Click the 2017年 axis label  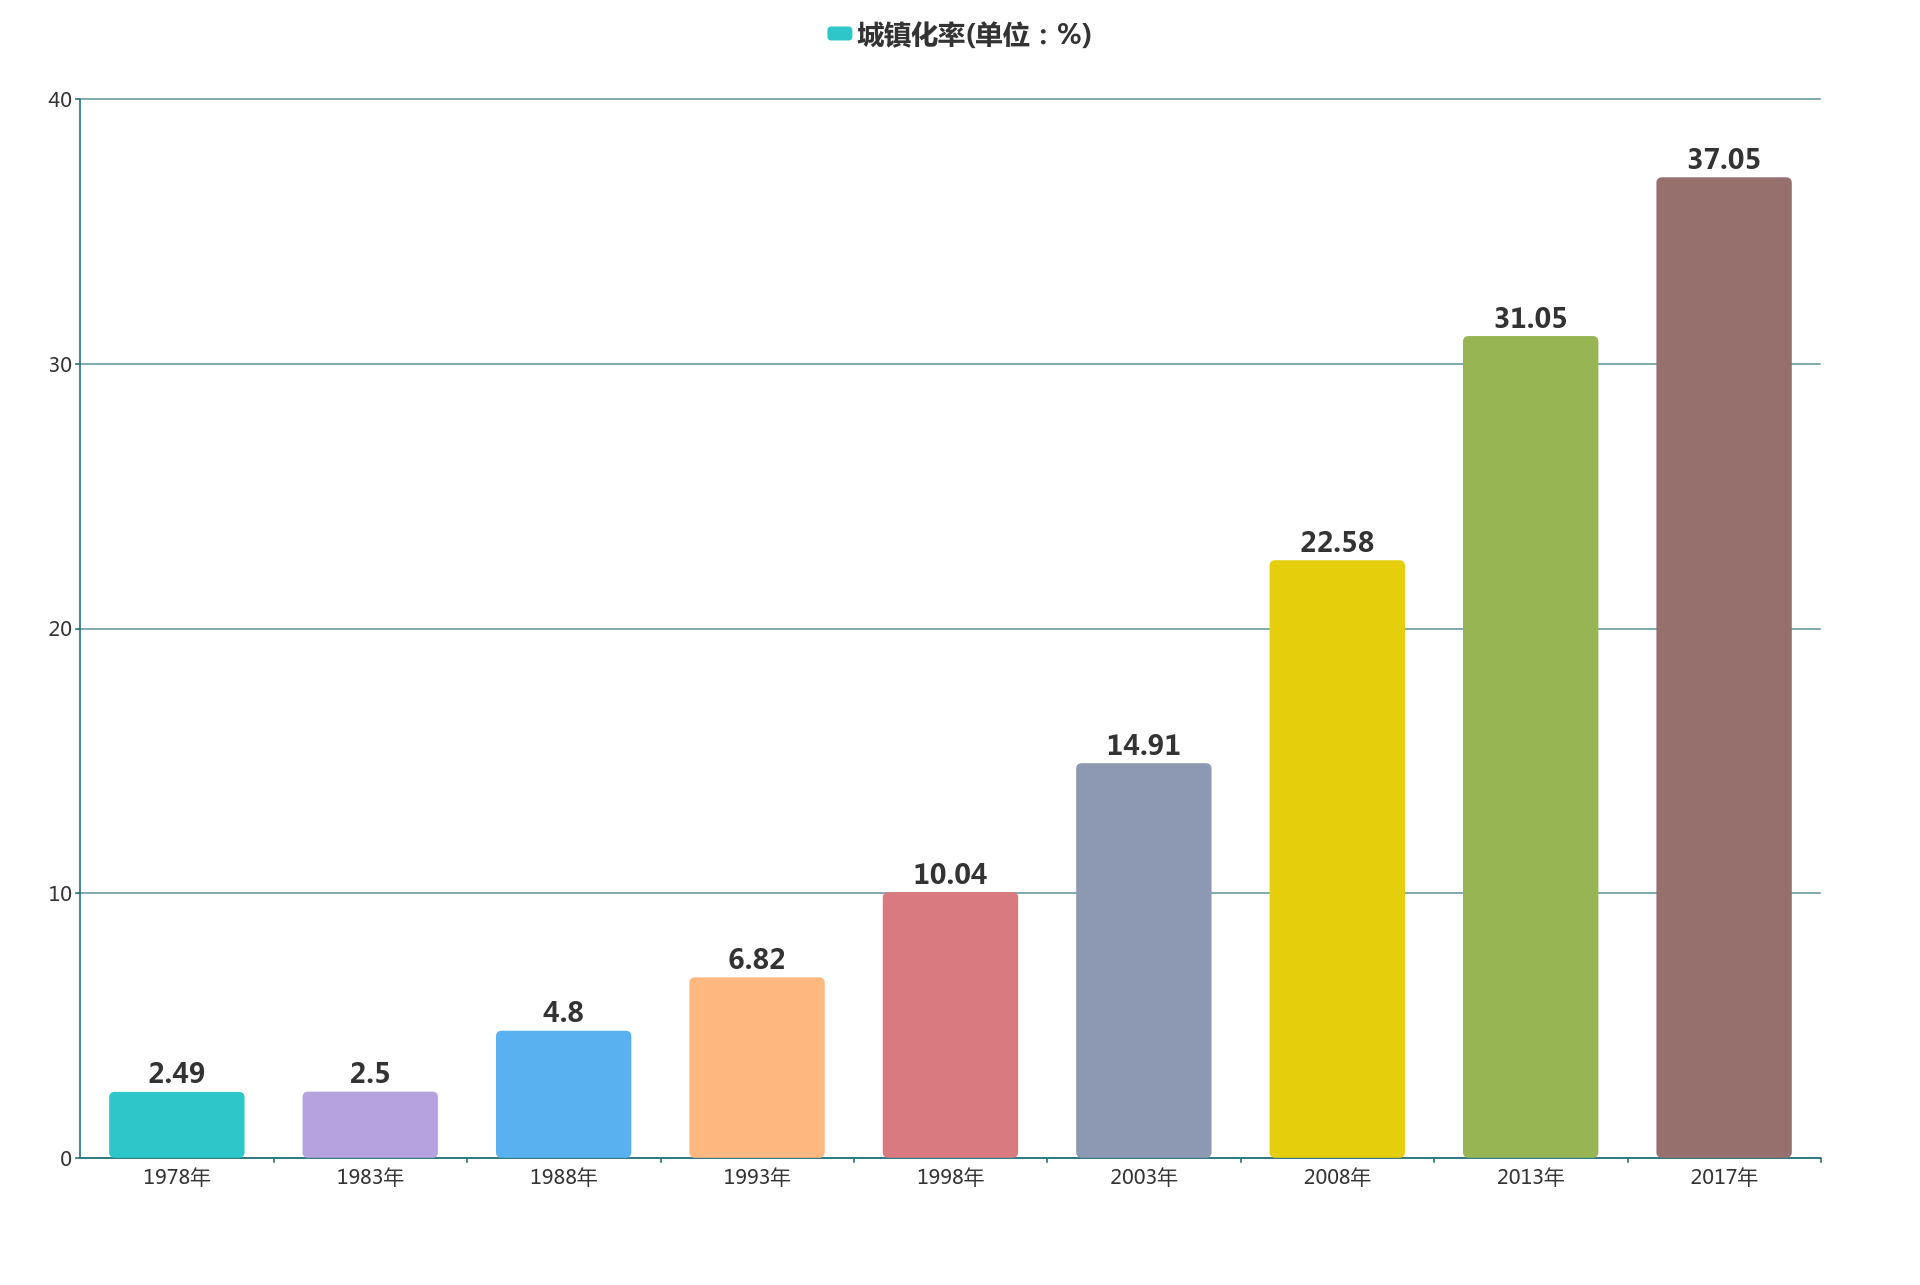coord(1723,1177)
